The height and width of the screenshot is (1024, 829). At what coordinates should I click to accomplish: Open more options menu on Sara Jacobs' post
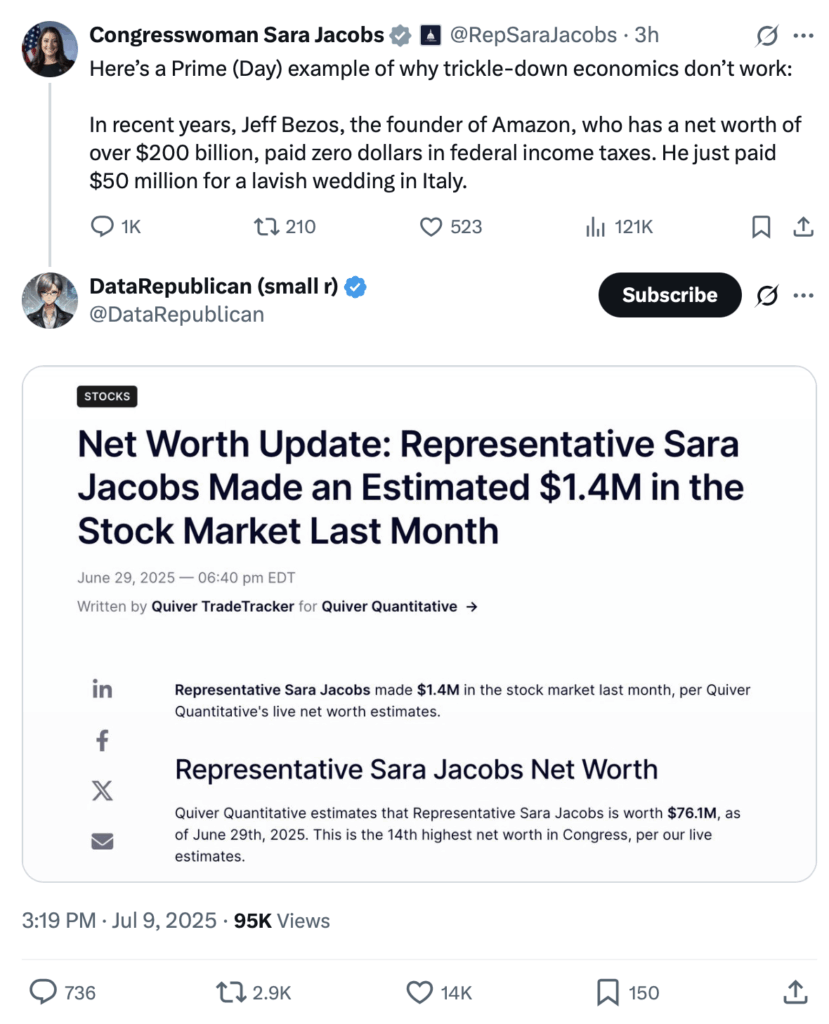pyautogui.click(x=802, y=36)
